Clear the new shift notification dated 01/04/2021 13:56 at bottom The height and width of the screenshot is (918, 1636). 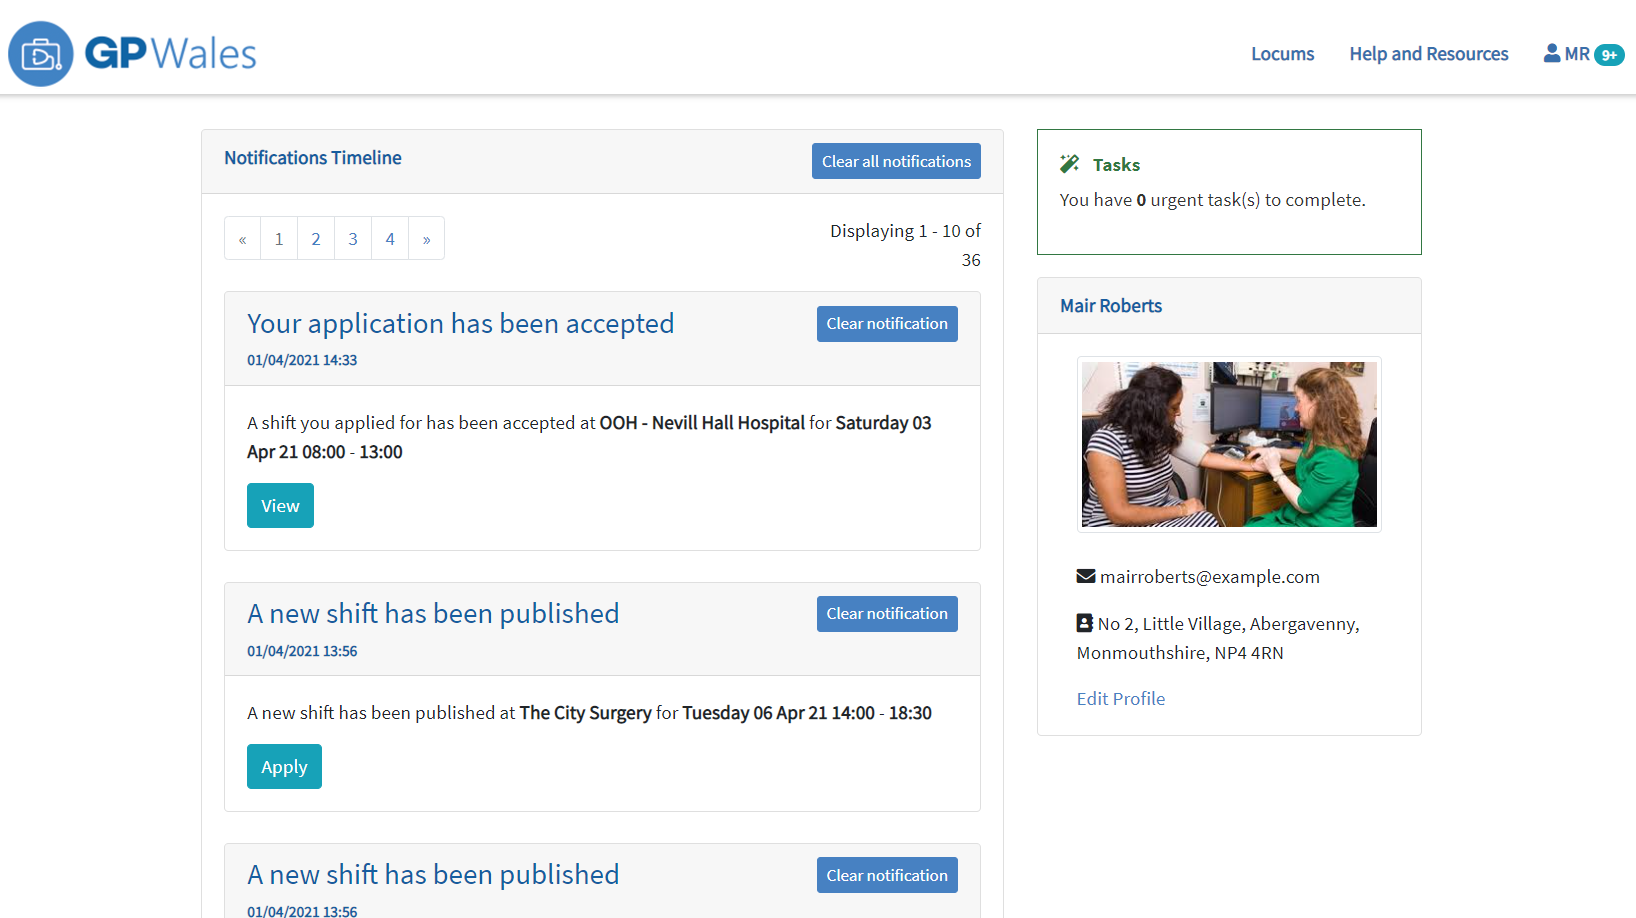(887, 875)
